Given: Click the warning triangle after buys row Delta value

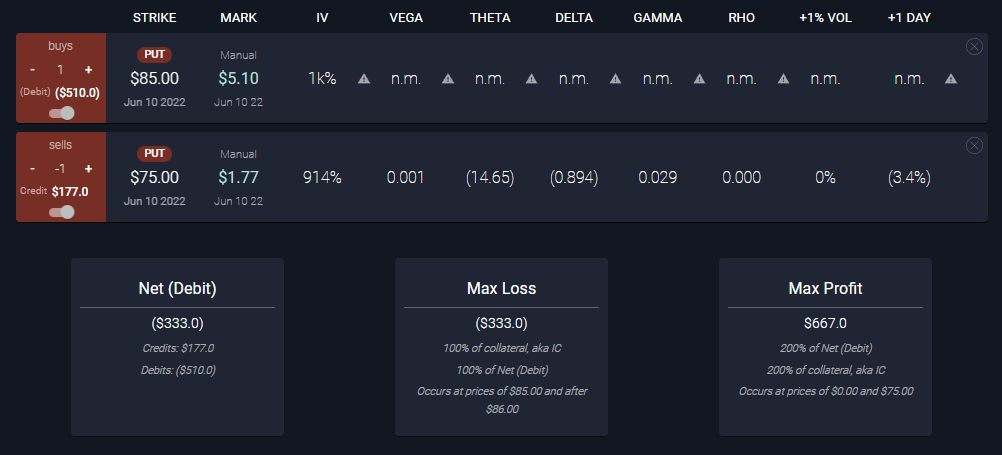Looking at the screenshot, I should (617, 79).
